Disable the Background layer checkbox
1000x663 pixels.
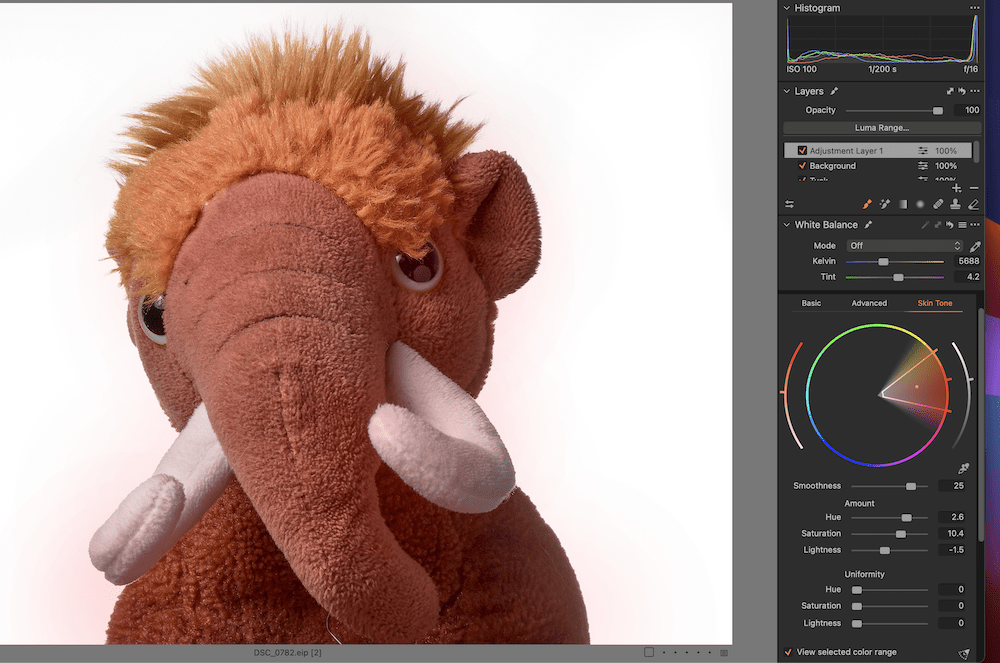pos(802,166)
